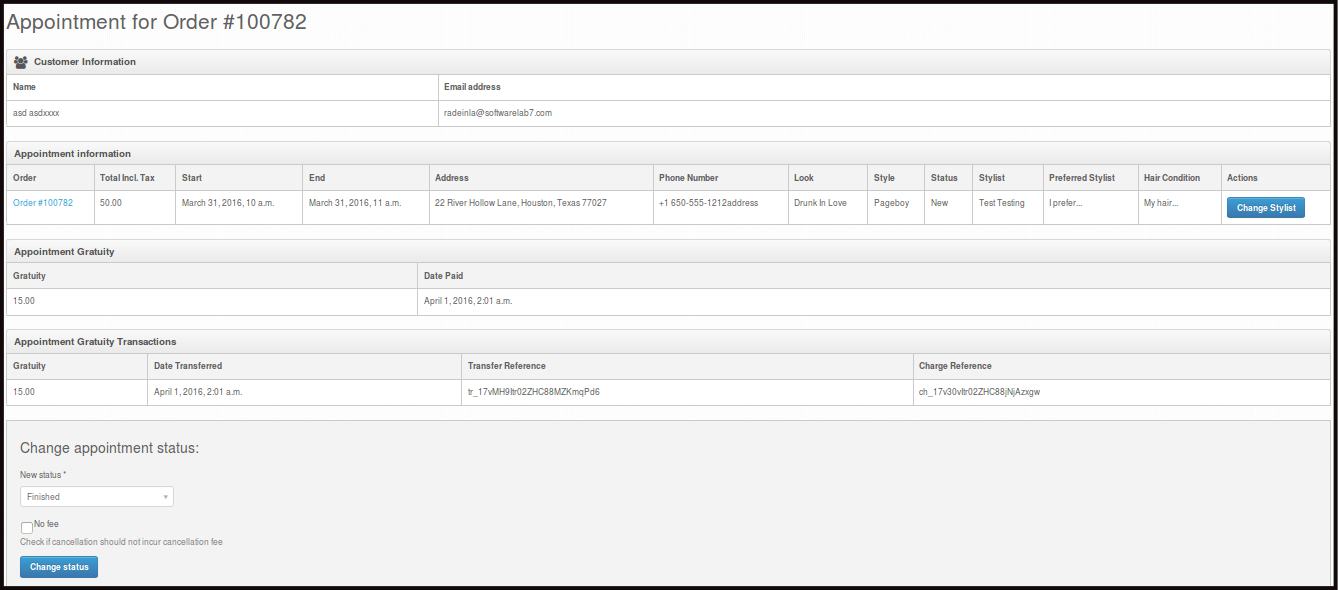Click the page title Appointment for Order #100782
Image resolution: width=1338 pixels, height=590 pixels.
[157, 22]
